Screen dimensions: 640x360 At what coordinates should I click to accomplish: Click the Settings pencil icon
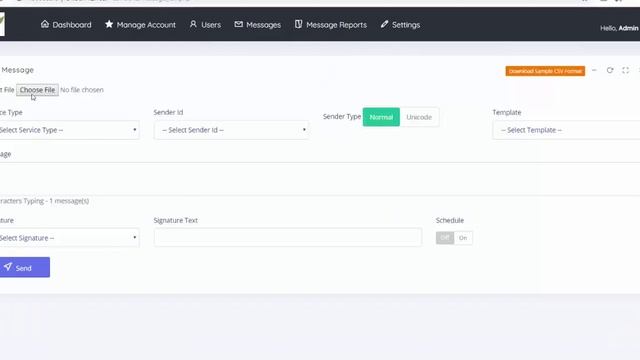[384, 24]
